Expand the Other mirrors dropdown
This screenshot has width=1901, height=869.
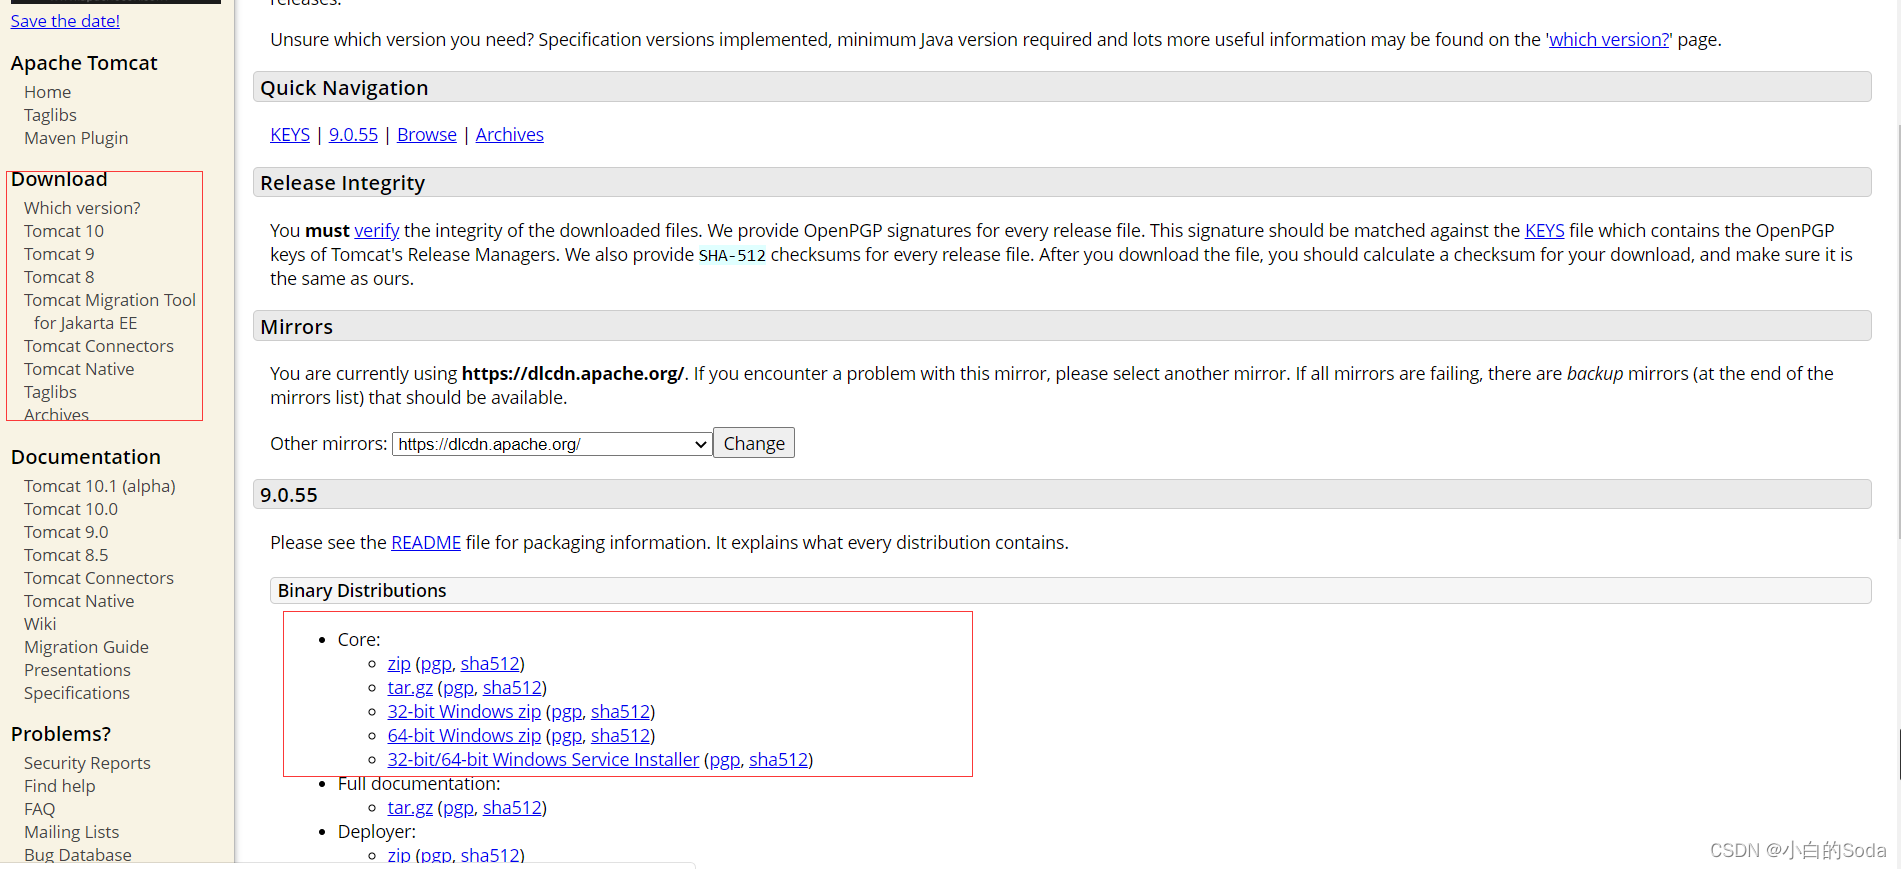pos(552,444)
